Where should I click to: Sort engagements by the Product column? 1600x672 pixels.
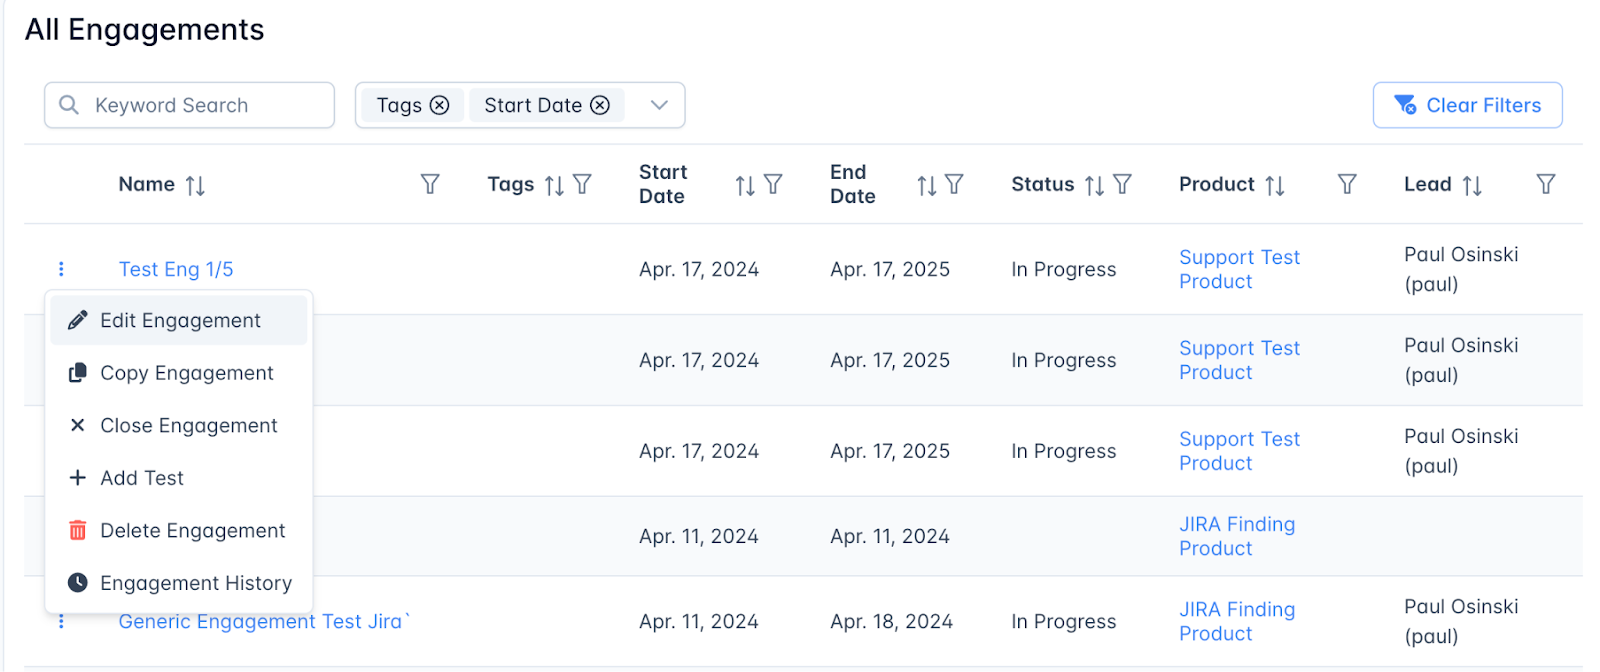click(1275, 185)
